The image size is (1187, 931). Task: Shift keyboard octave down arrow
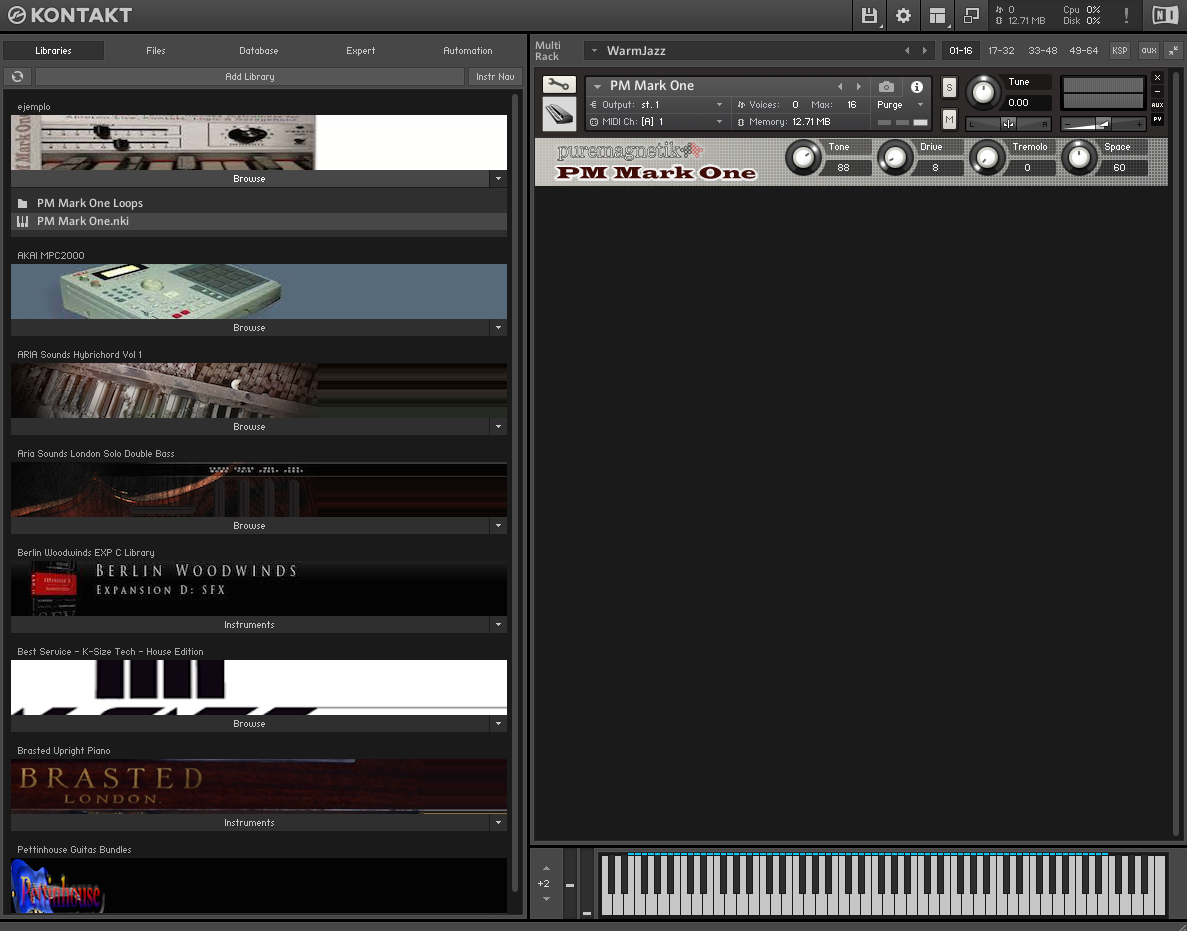[547, 898]
